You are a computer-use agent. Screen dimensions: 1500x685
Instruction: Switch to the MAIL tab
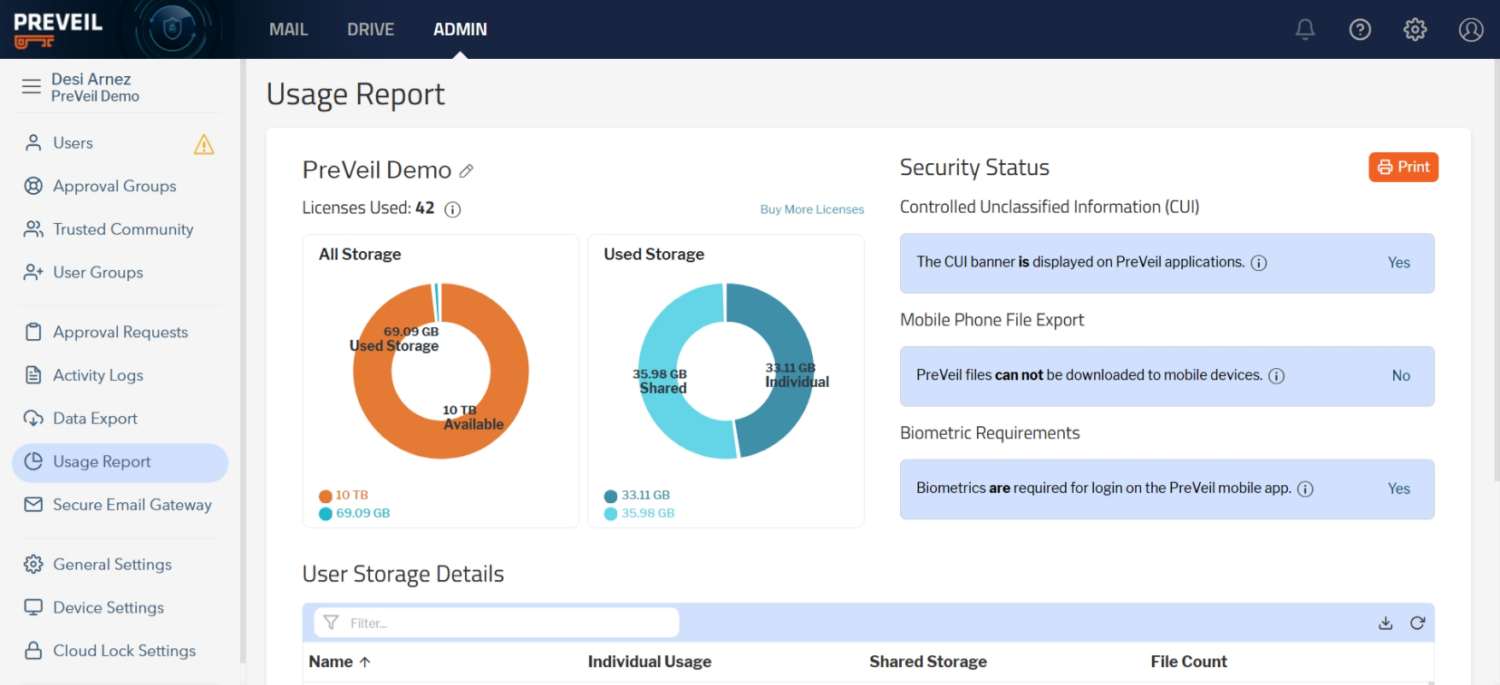click(x=288, y=30)
